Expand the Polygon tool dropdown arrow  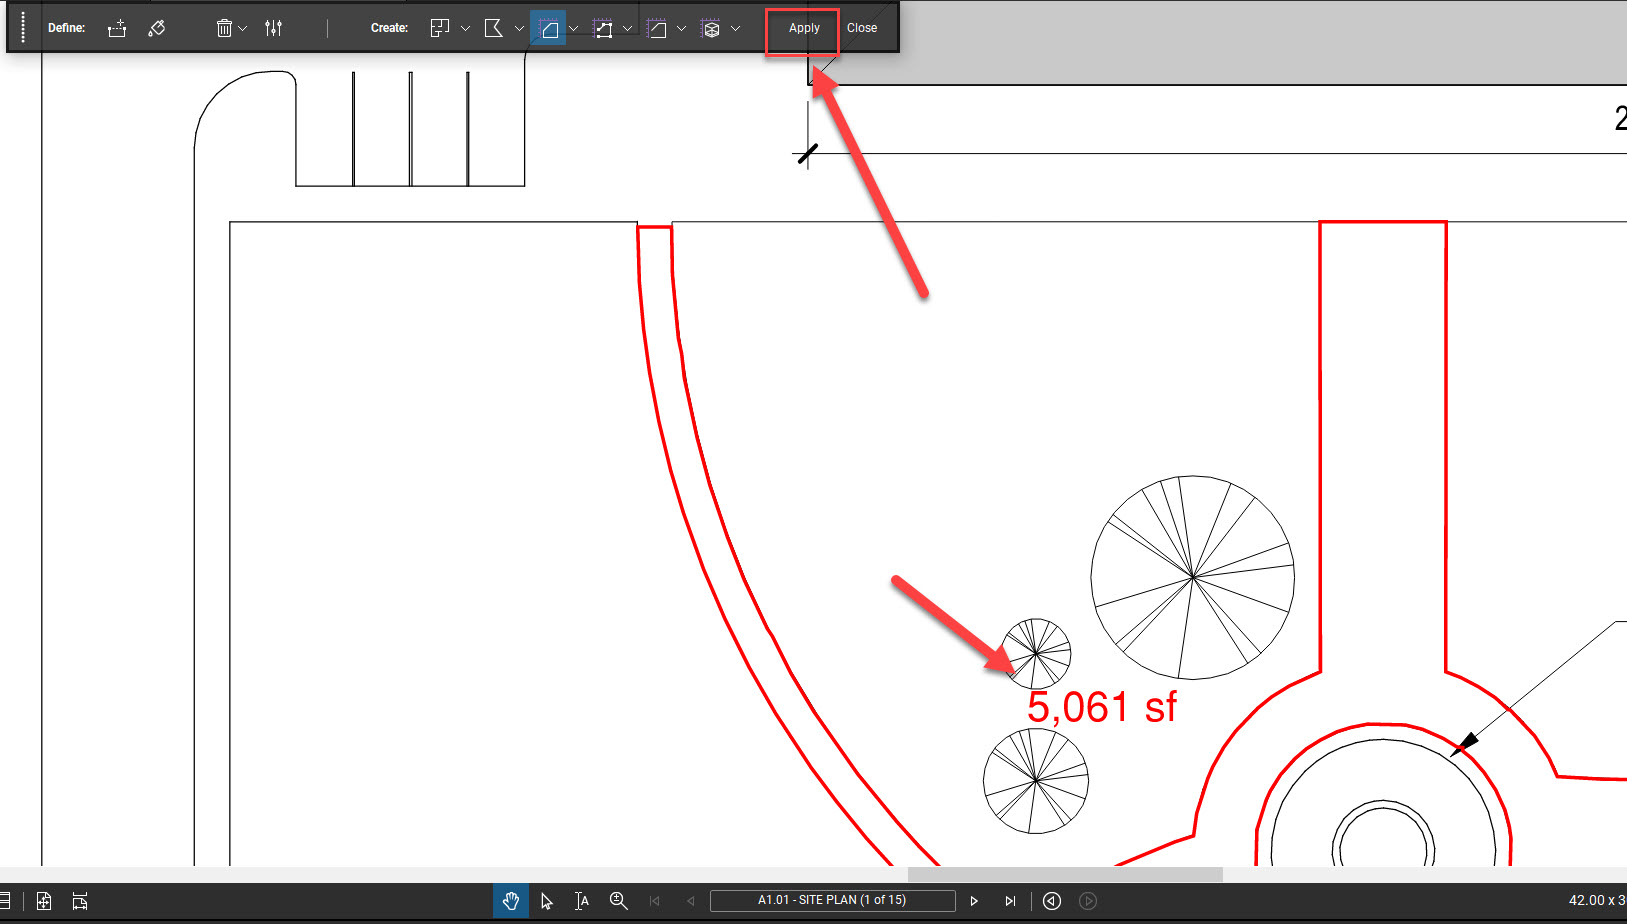point(519,29)
